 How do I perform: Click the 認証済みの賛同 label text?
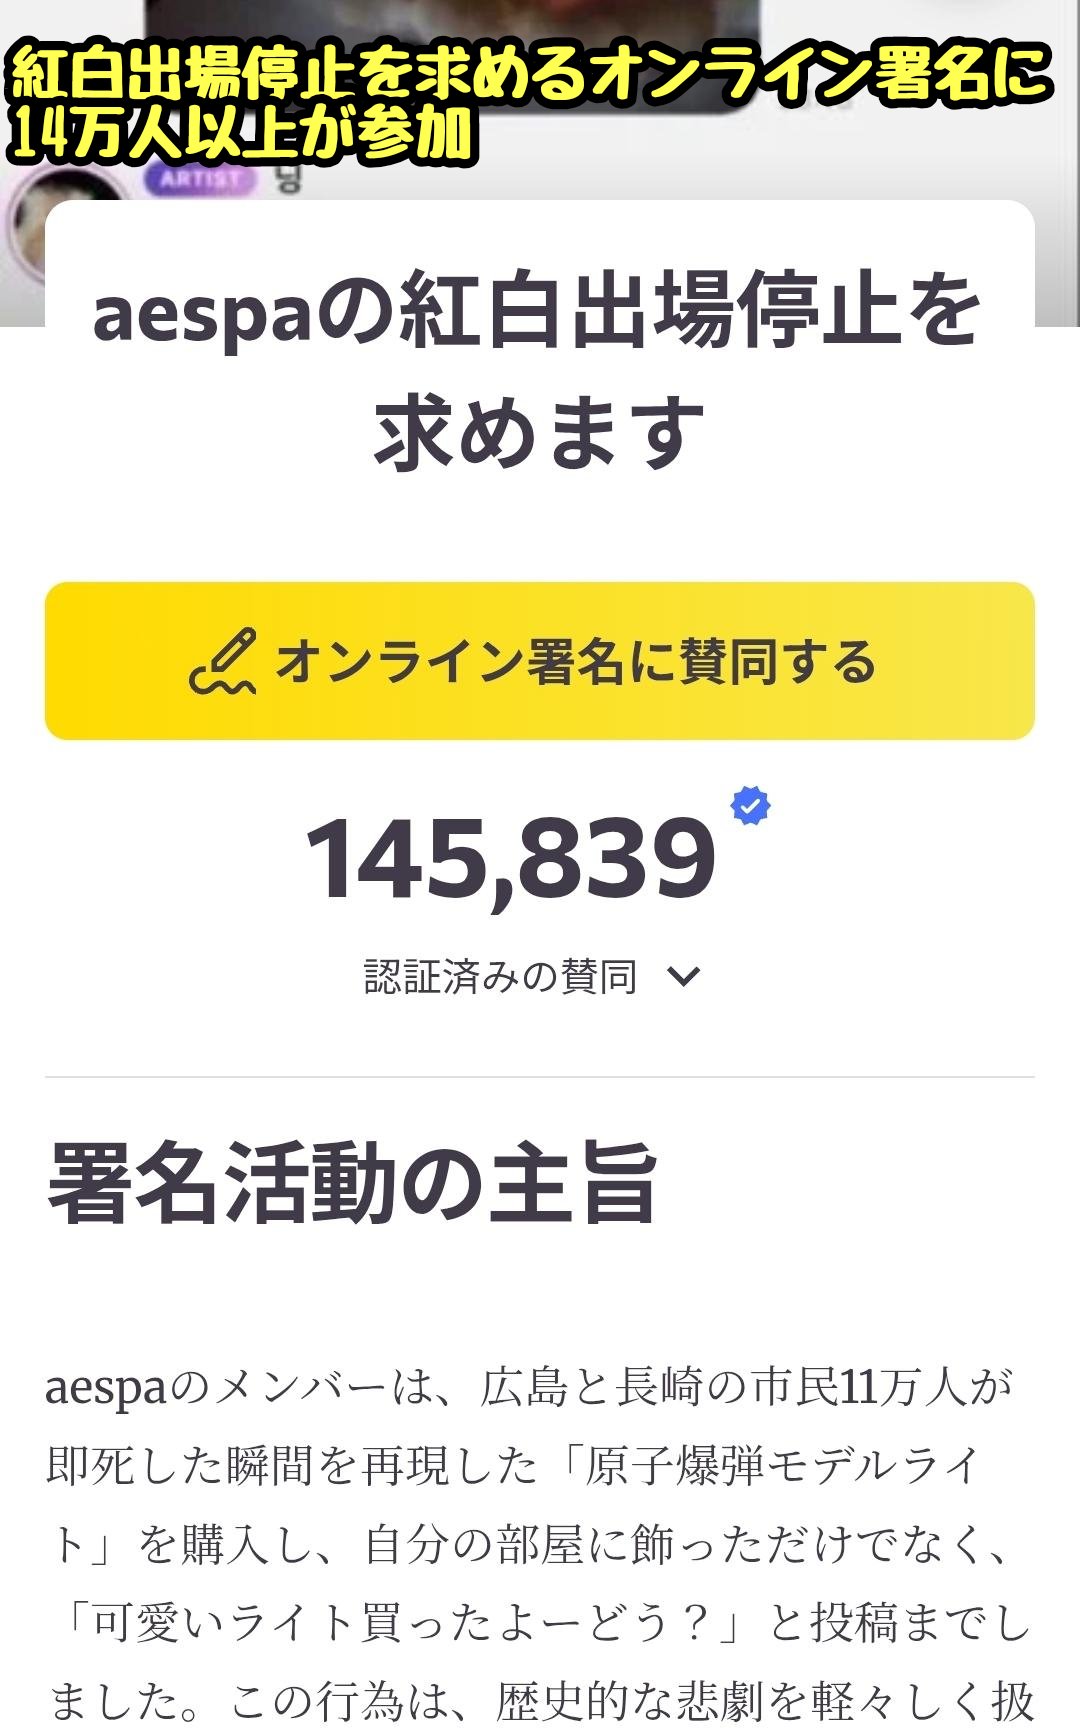pyautogui.click(x=500, y=976)
